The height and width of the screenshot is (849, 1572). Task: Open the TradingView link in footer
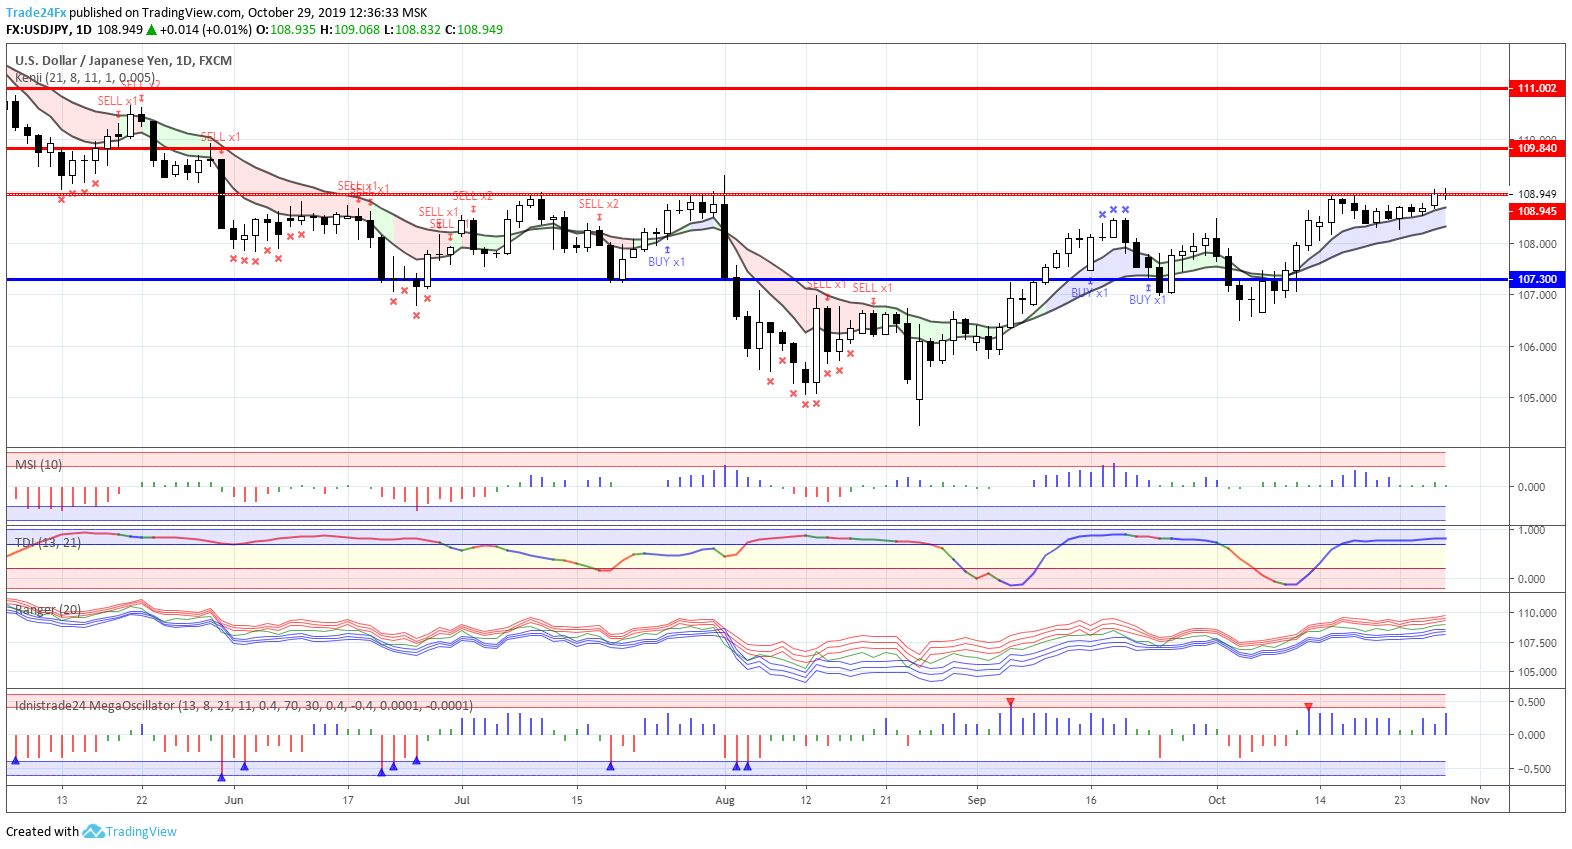(141, 831)
